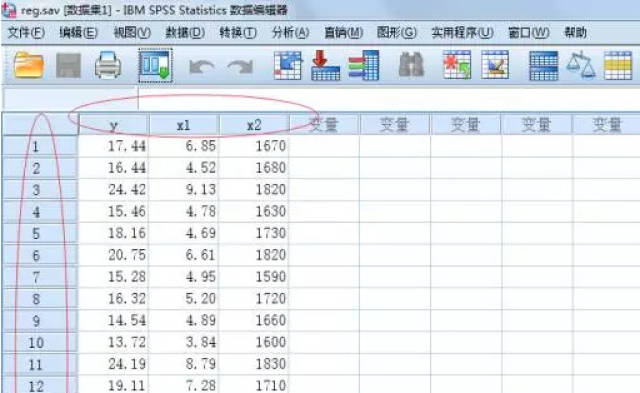This screenshot has height=393, width=640.
Task: Open the 帮助 menu
Action: pyautogui.click(x=576, y=32)
